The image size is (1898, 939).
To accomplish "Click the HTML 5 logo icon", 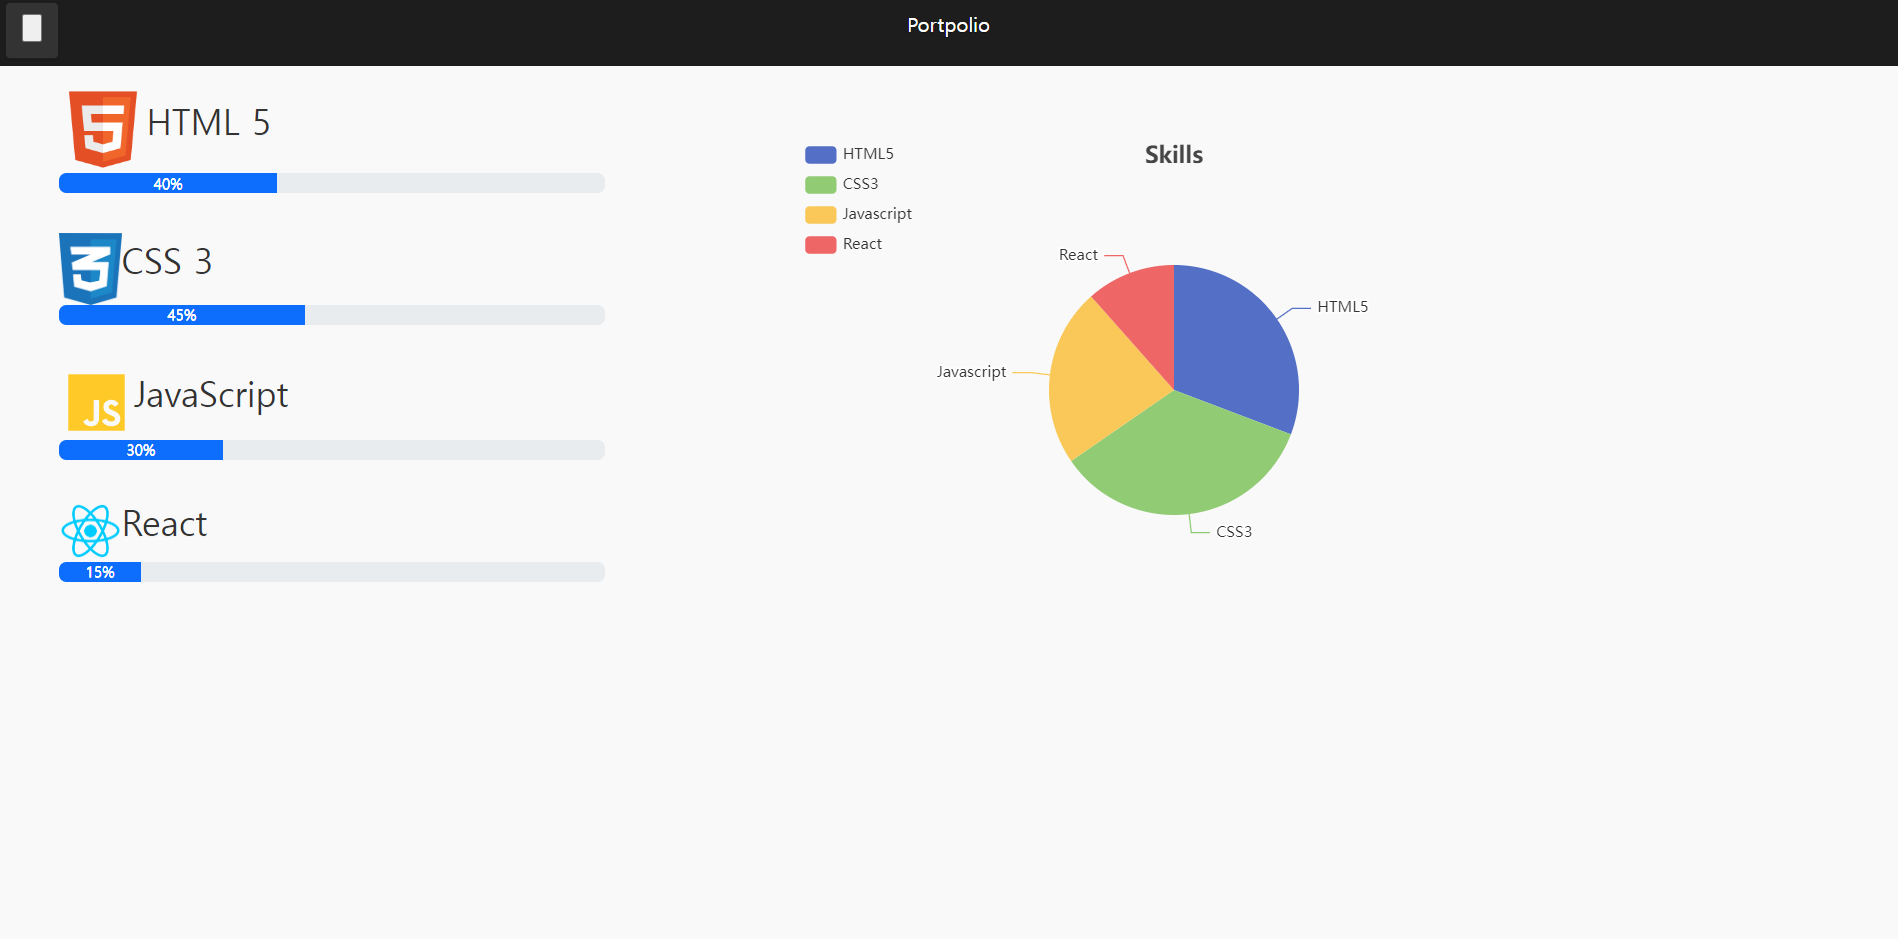I will [101, 125].
